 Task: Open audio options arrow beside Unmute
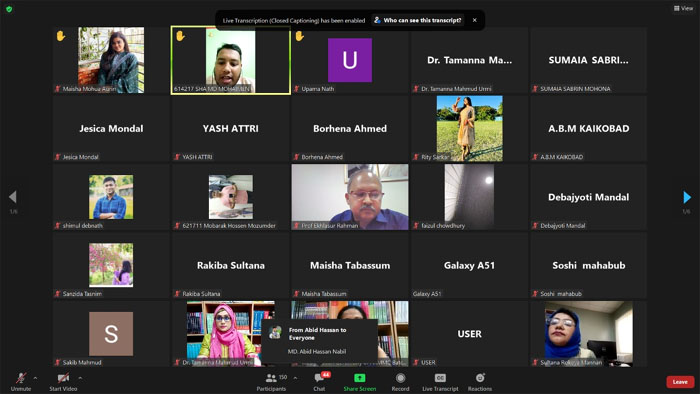[x=35, y=378]
